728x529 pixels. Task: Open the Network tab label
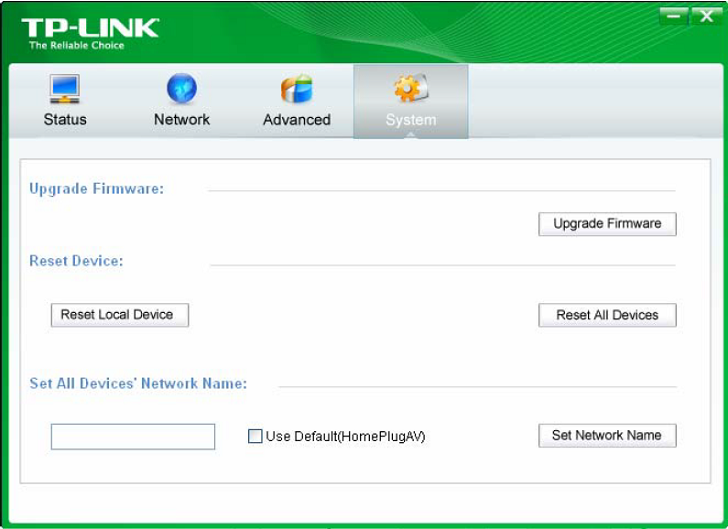point(181,120)
